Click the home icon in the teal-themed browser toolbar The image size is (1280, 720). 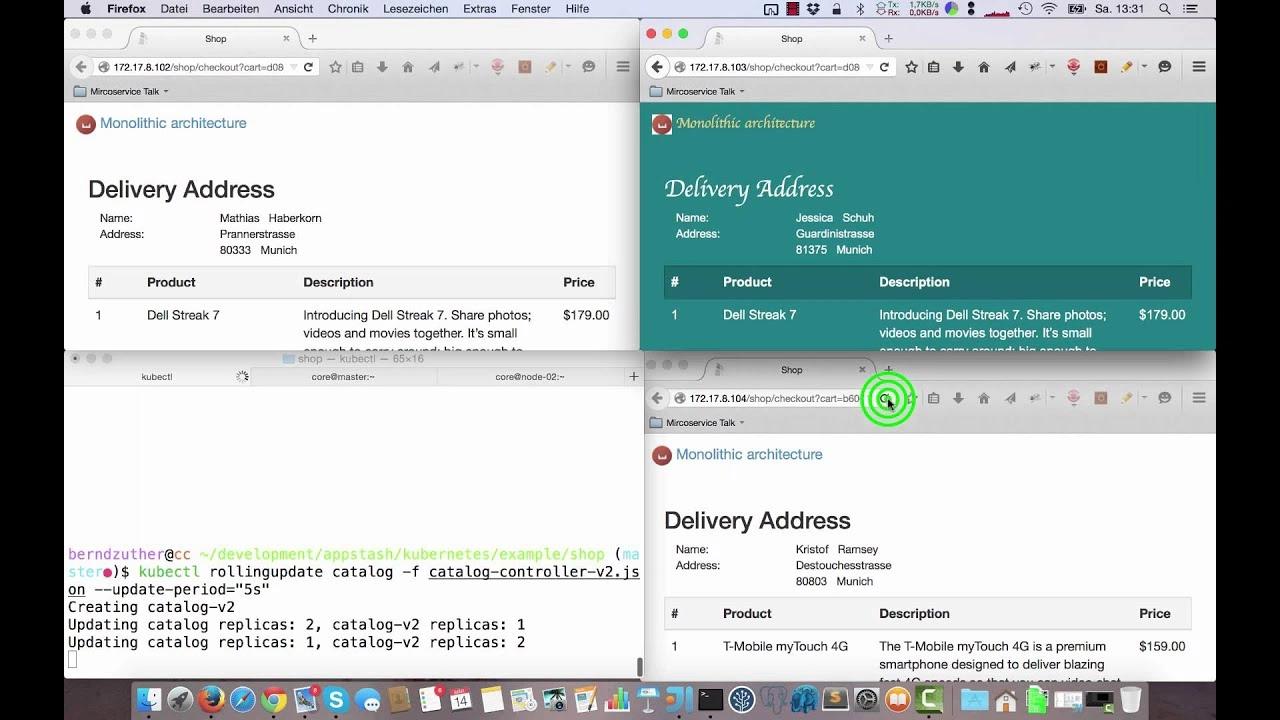tap(984, 67)
